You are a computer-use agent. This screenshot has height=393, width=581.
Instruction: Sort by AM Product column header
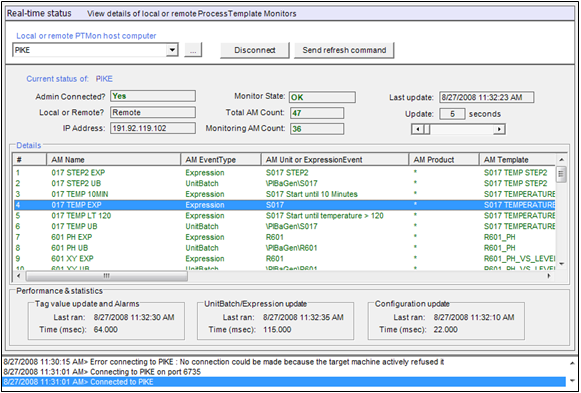pos(444,160)
